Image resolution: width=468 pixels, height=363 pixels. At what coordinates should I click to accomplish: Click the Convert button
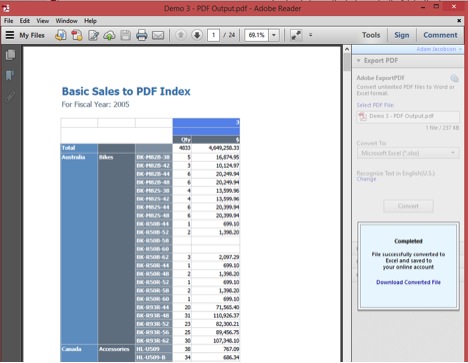pos(408,206)
